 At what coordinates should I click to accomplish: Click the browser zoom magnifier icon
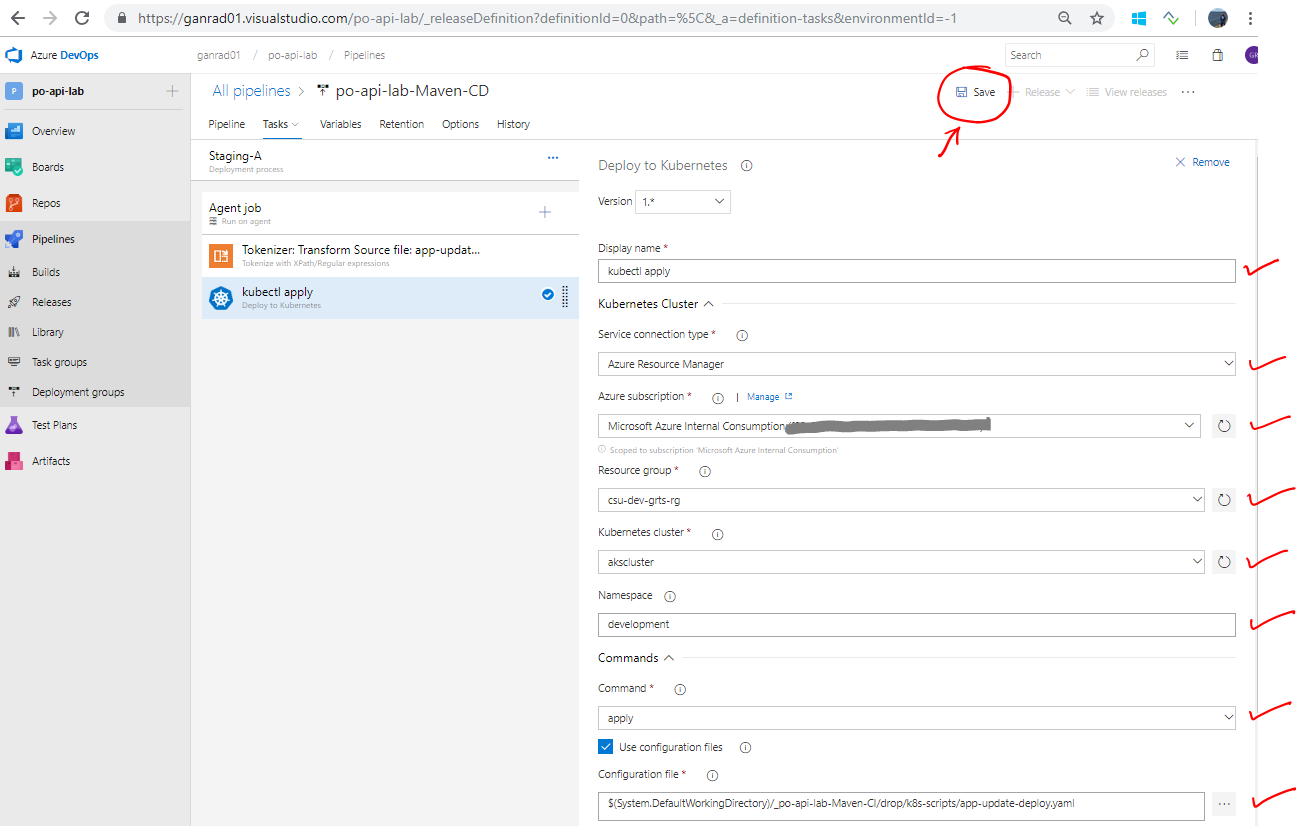point(1066,18)
